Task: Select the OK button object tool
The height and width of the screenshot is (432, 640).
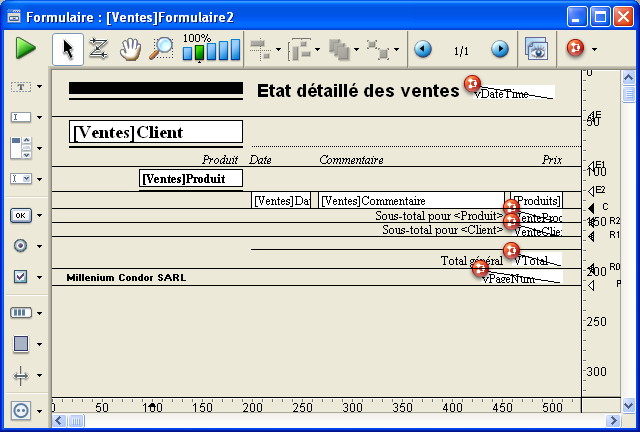Action: click(x=20, y=214)
